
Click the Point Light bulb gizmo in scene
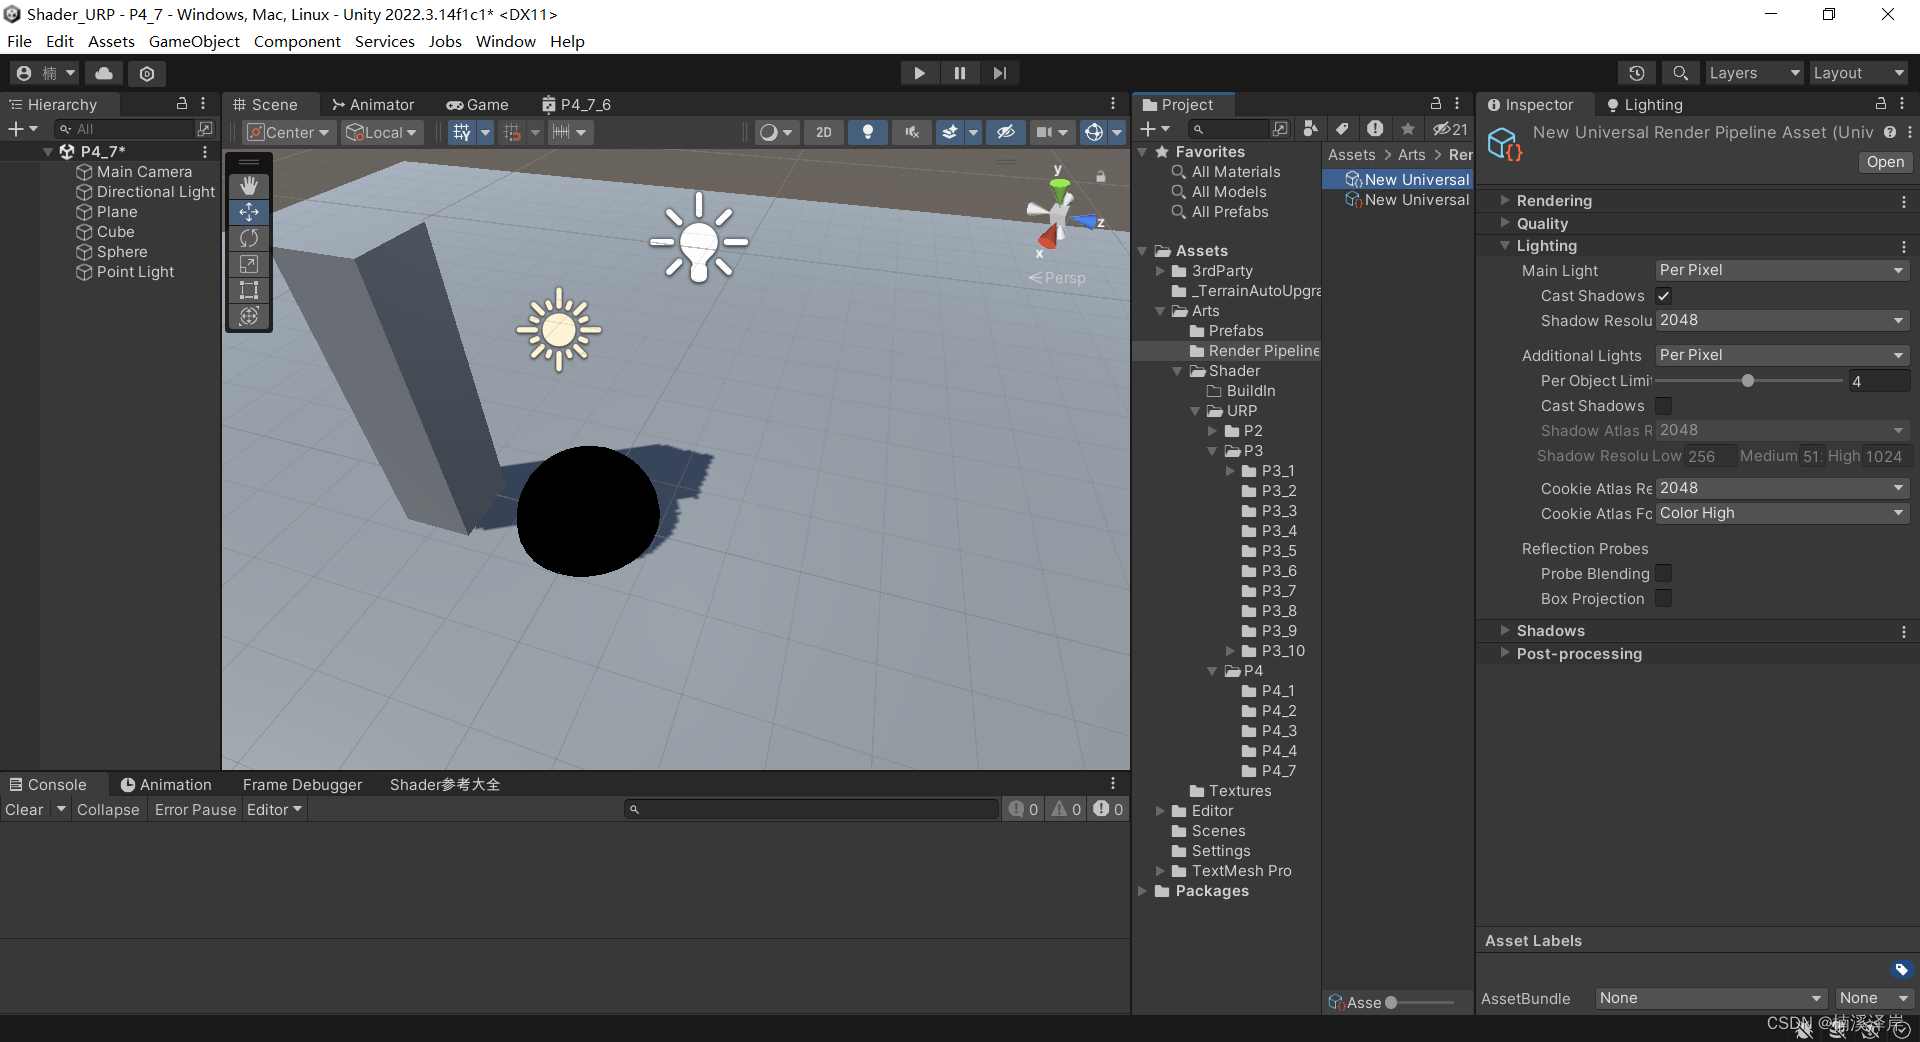click(699, 239)
